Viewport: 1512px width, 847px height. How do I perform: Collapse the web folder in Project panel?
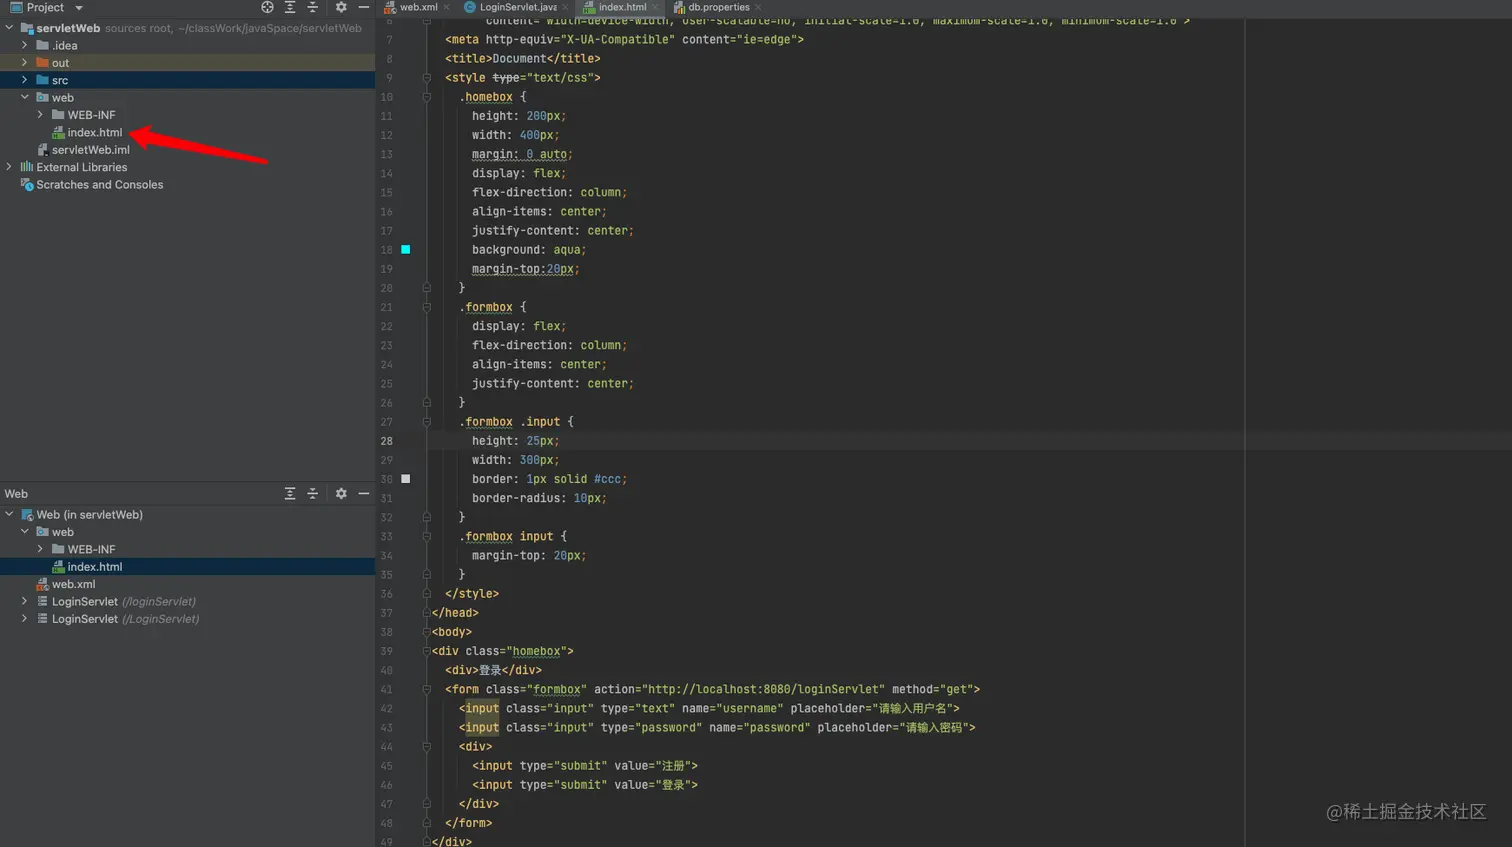pos(25,98)
